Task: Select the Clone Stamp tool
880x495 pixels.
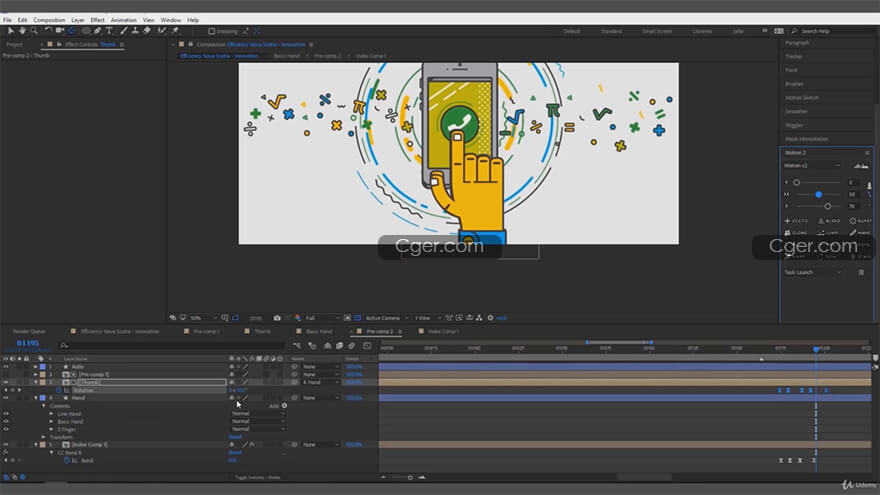Action: click(x=135, y=31)
